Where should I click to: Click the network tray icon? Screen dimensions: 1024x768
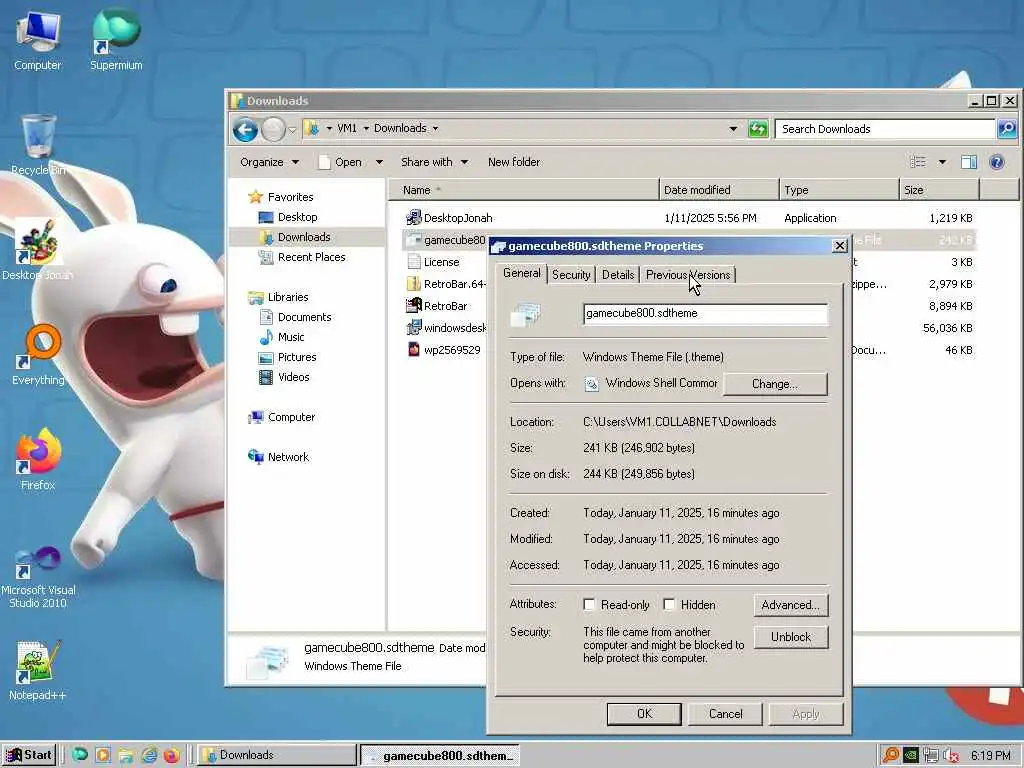coord(931,756)
